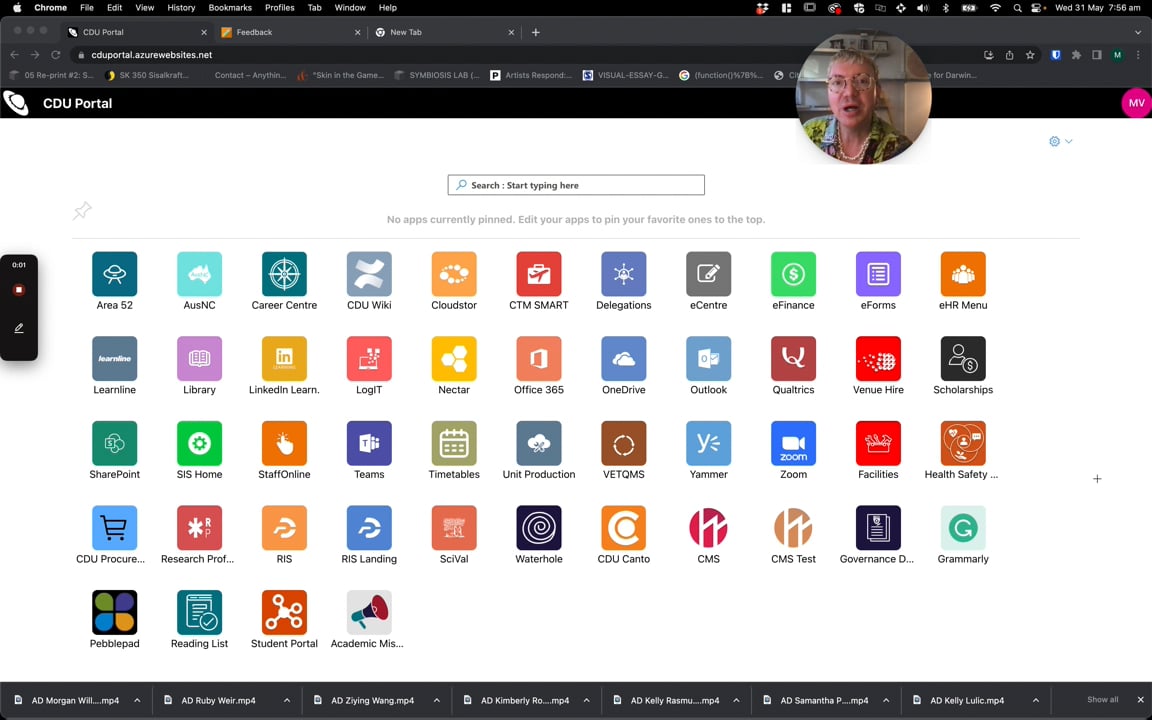Open Unit Production app
The image size is (1152, 720).
(539, 443)
